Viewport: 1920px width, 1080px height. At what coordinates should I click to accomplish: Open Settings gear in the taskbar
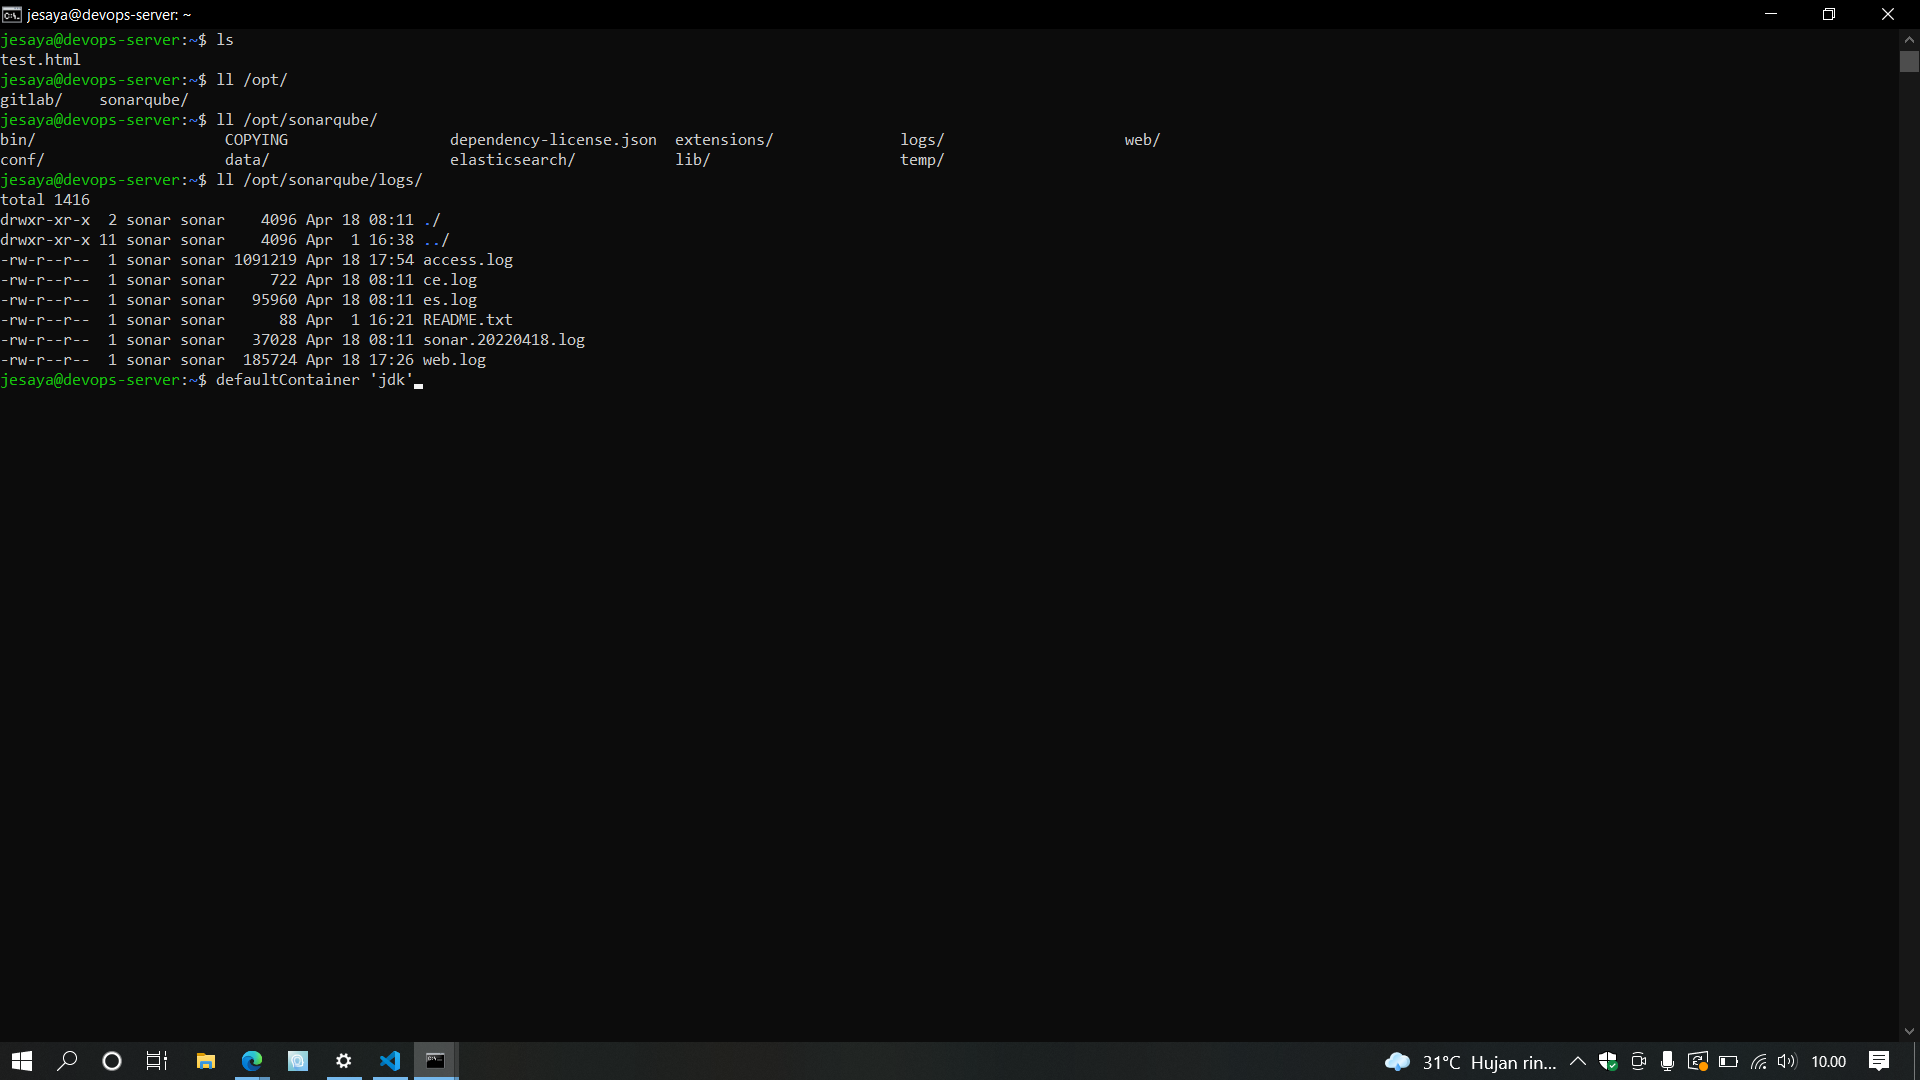click(344, 1061)
